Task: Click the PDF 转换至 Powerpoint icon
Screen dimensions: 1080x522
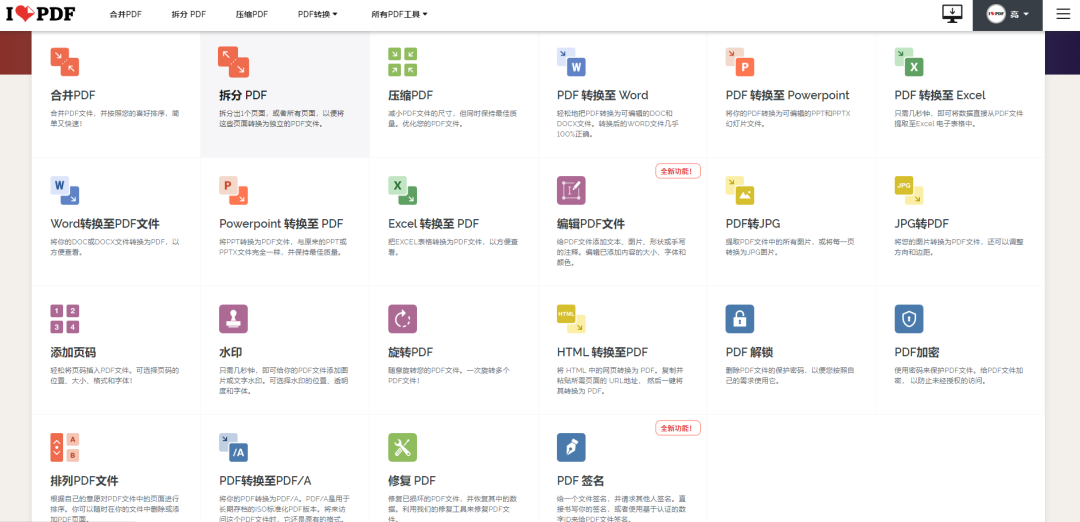Action: click(x=740, y=61)
